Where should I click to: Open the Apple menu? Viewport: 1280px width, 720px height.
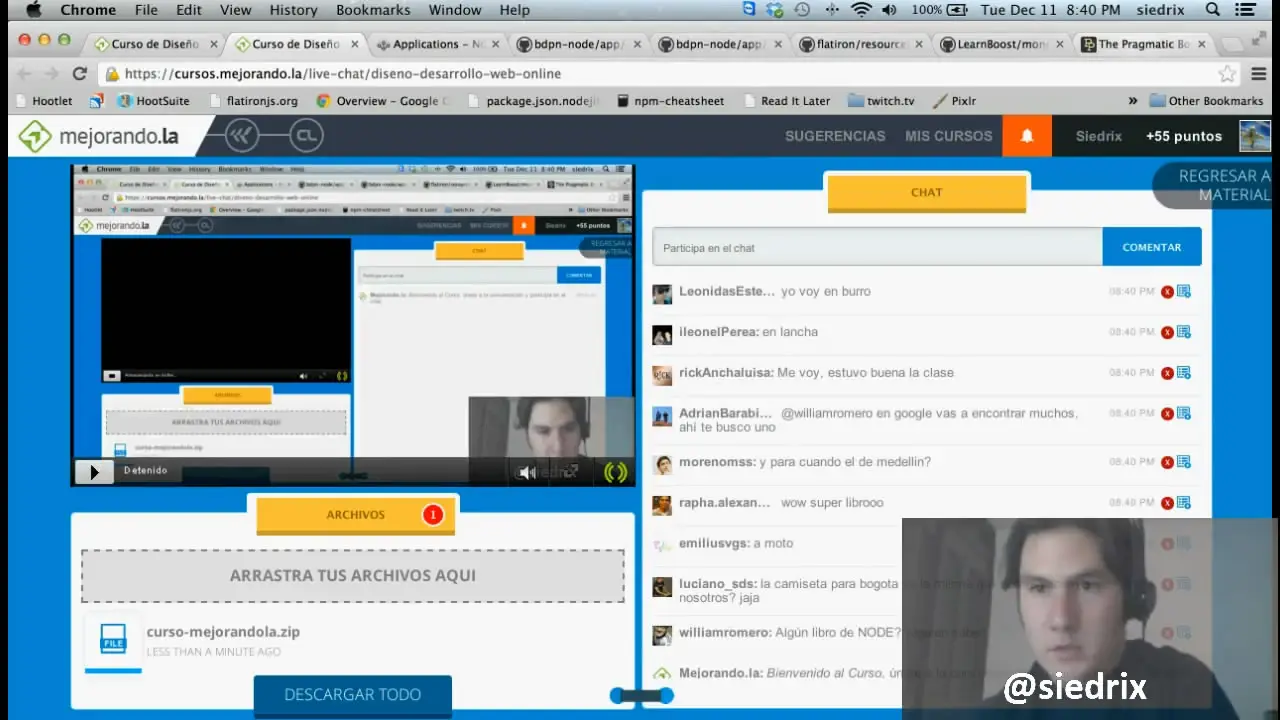(x=33, y=10)
